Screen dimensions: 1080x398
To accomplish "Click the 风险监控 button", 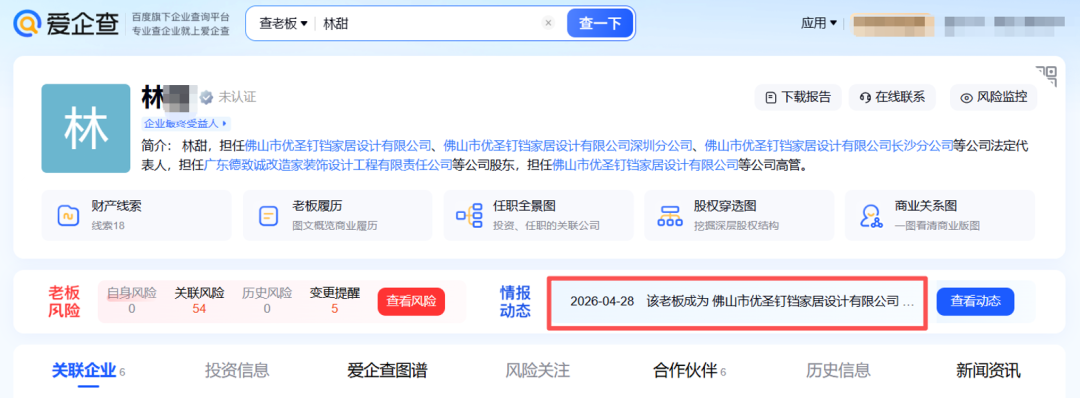I will tap(993, 97).
